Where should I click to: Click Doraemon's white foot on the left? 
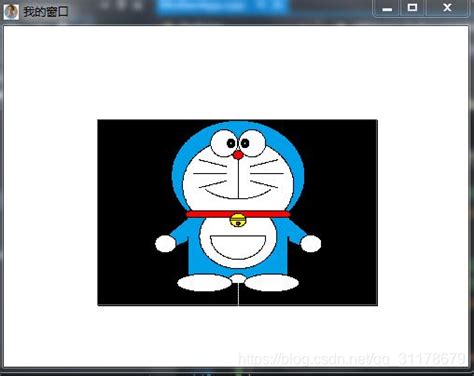(x=204, y=283)
